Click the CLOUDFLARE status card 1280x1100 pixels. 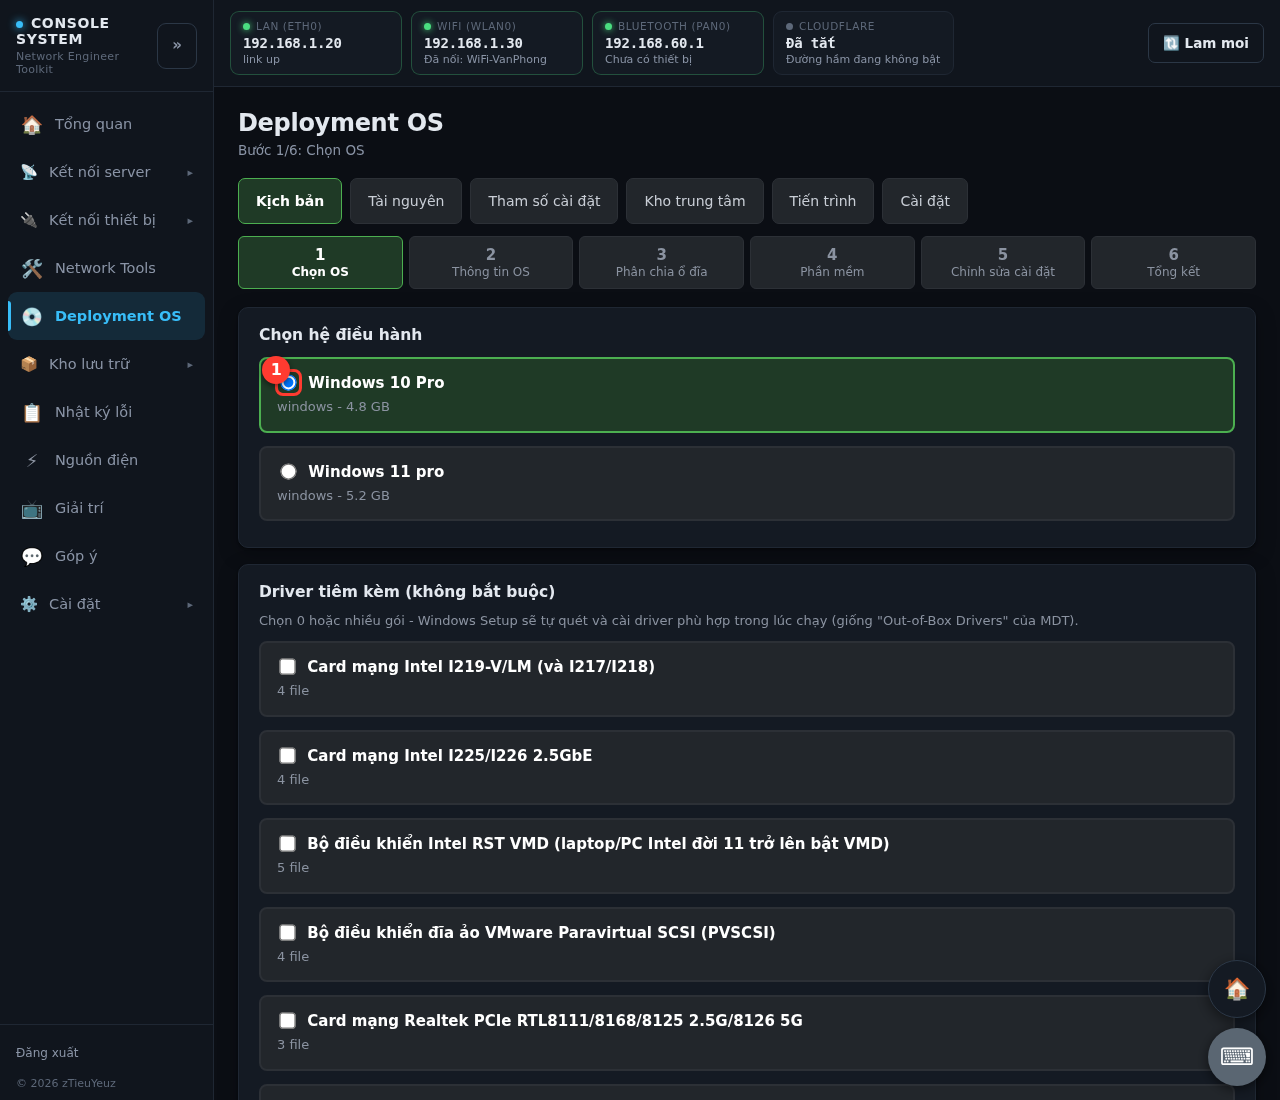point(863,43)
